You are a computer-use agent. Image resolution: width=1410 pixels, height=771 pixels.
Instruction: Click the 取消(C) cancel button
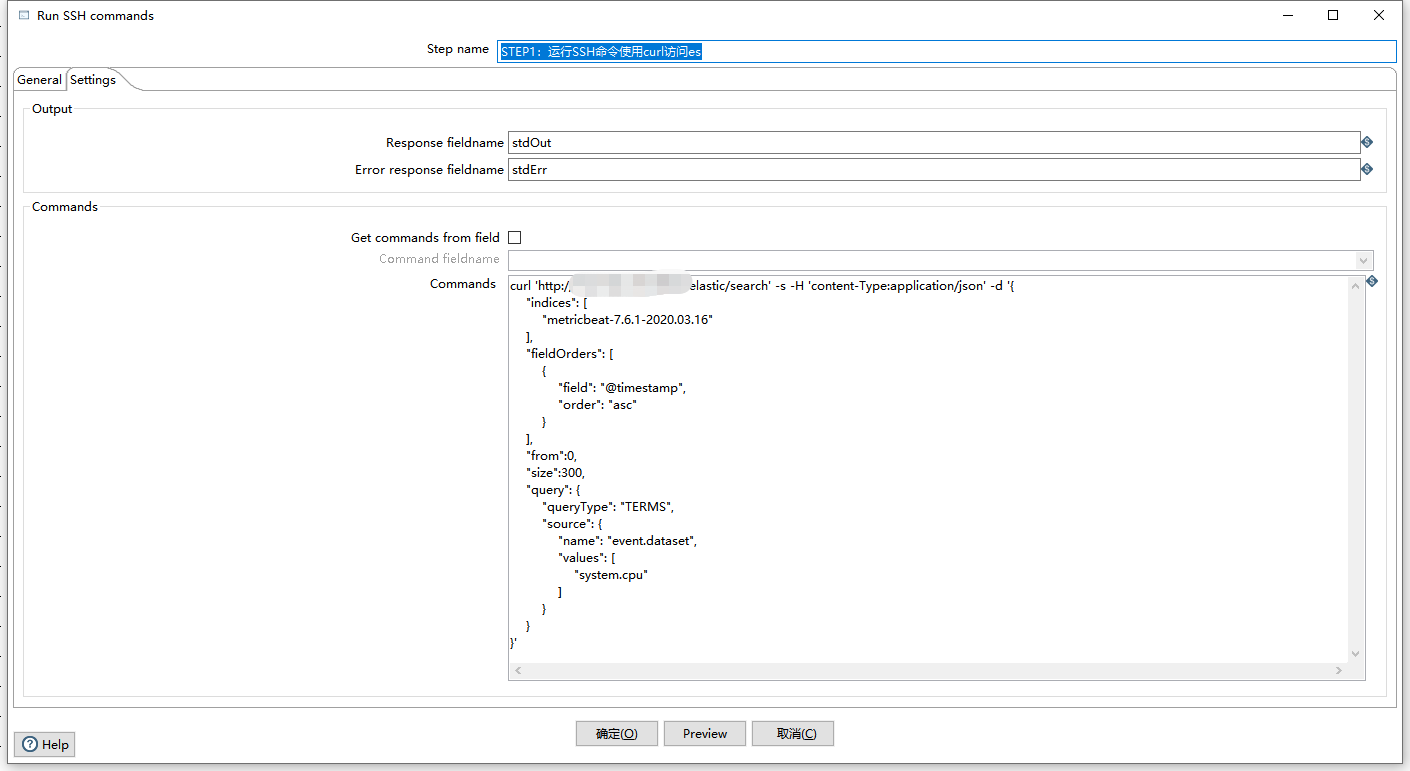793,733
